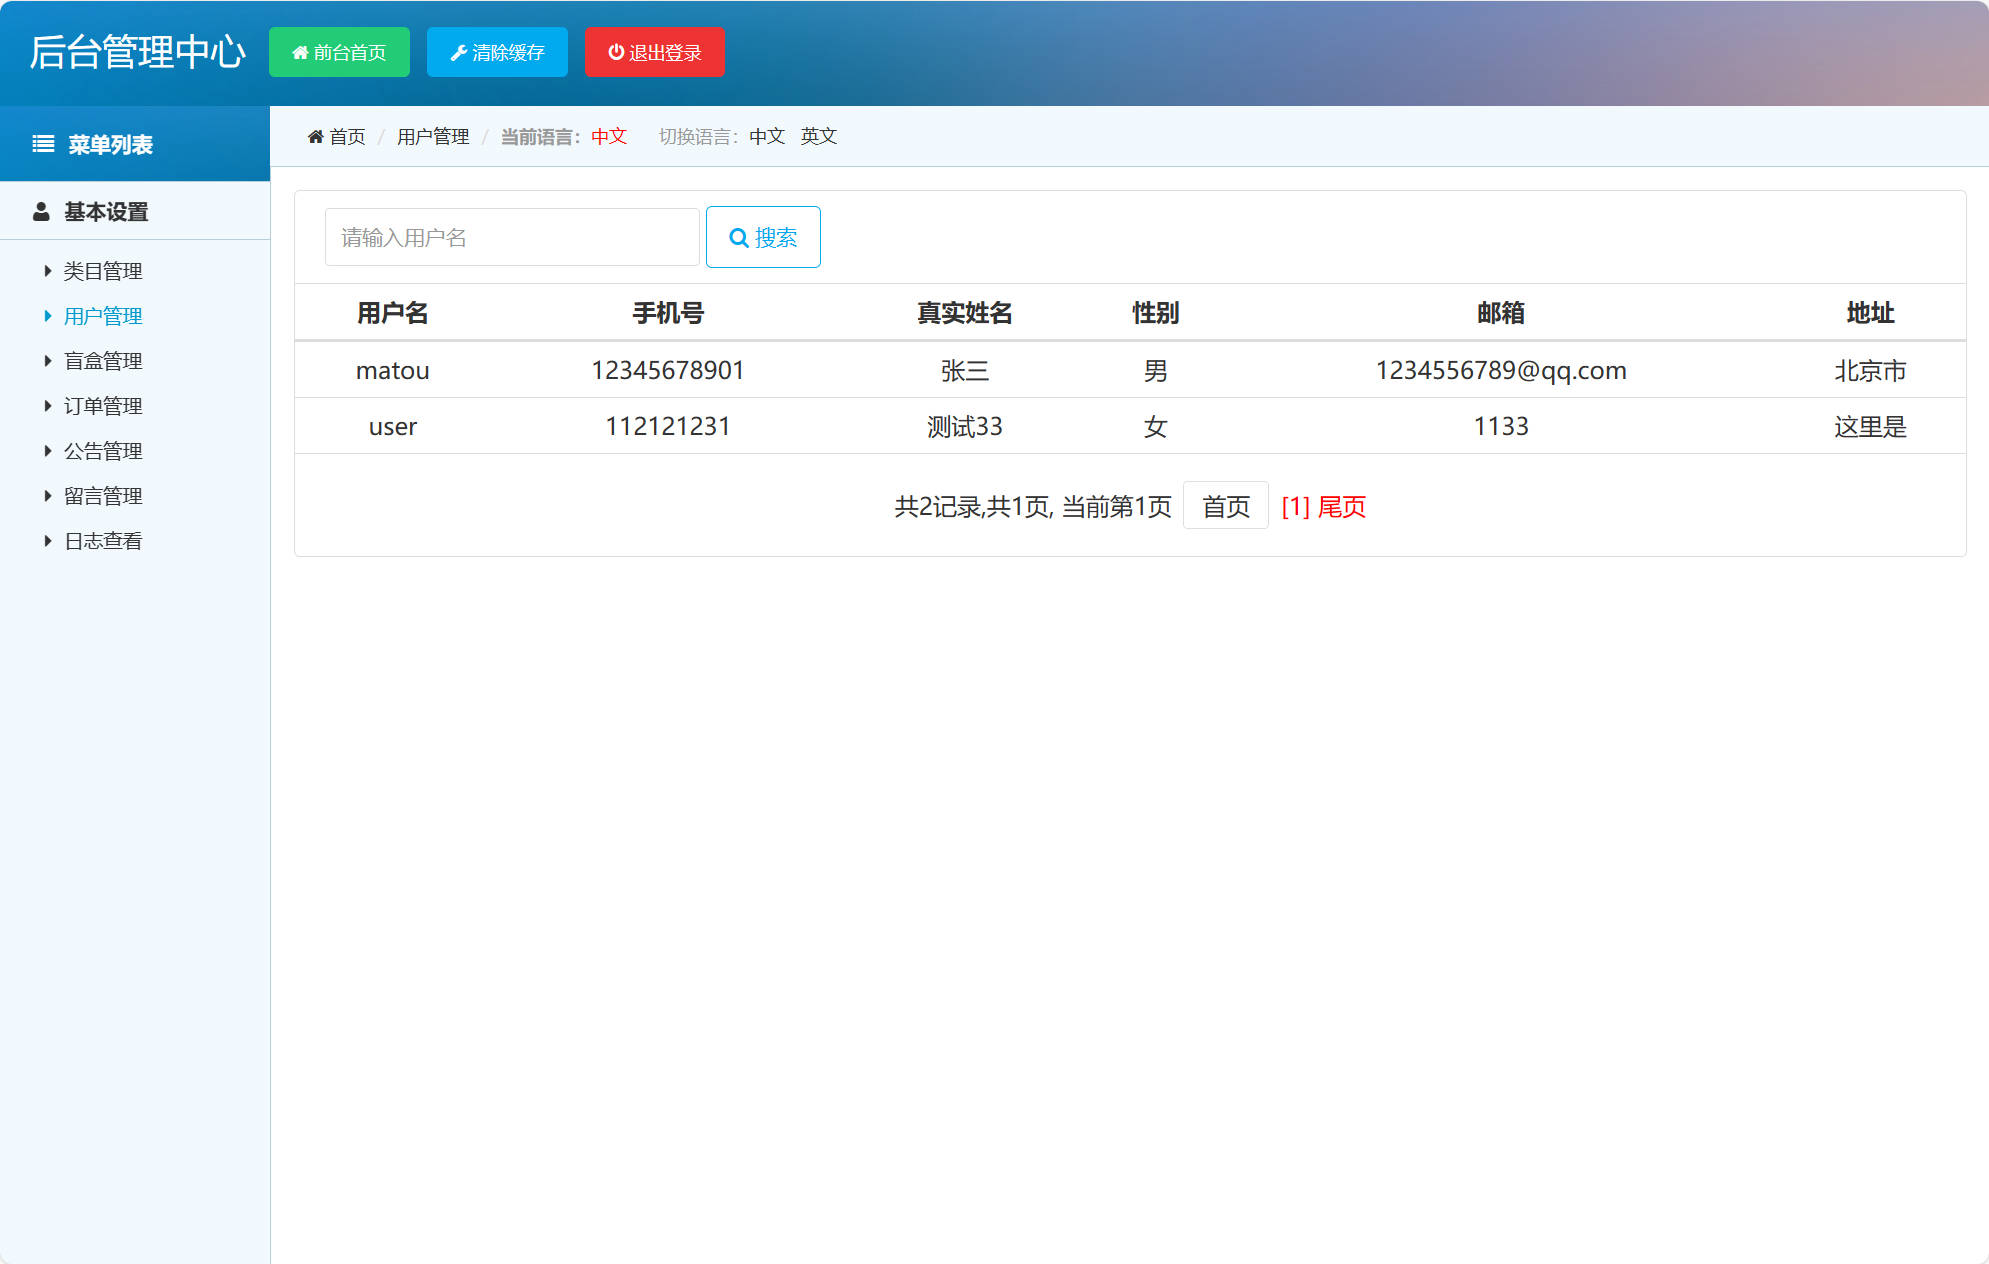Switch language to 英文

tap(818, 136)
